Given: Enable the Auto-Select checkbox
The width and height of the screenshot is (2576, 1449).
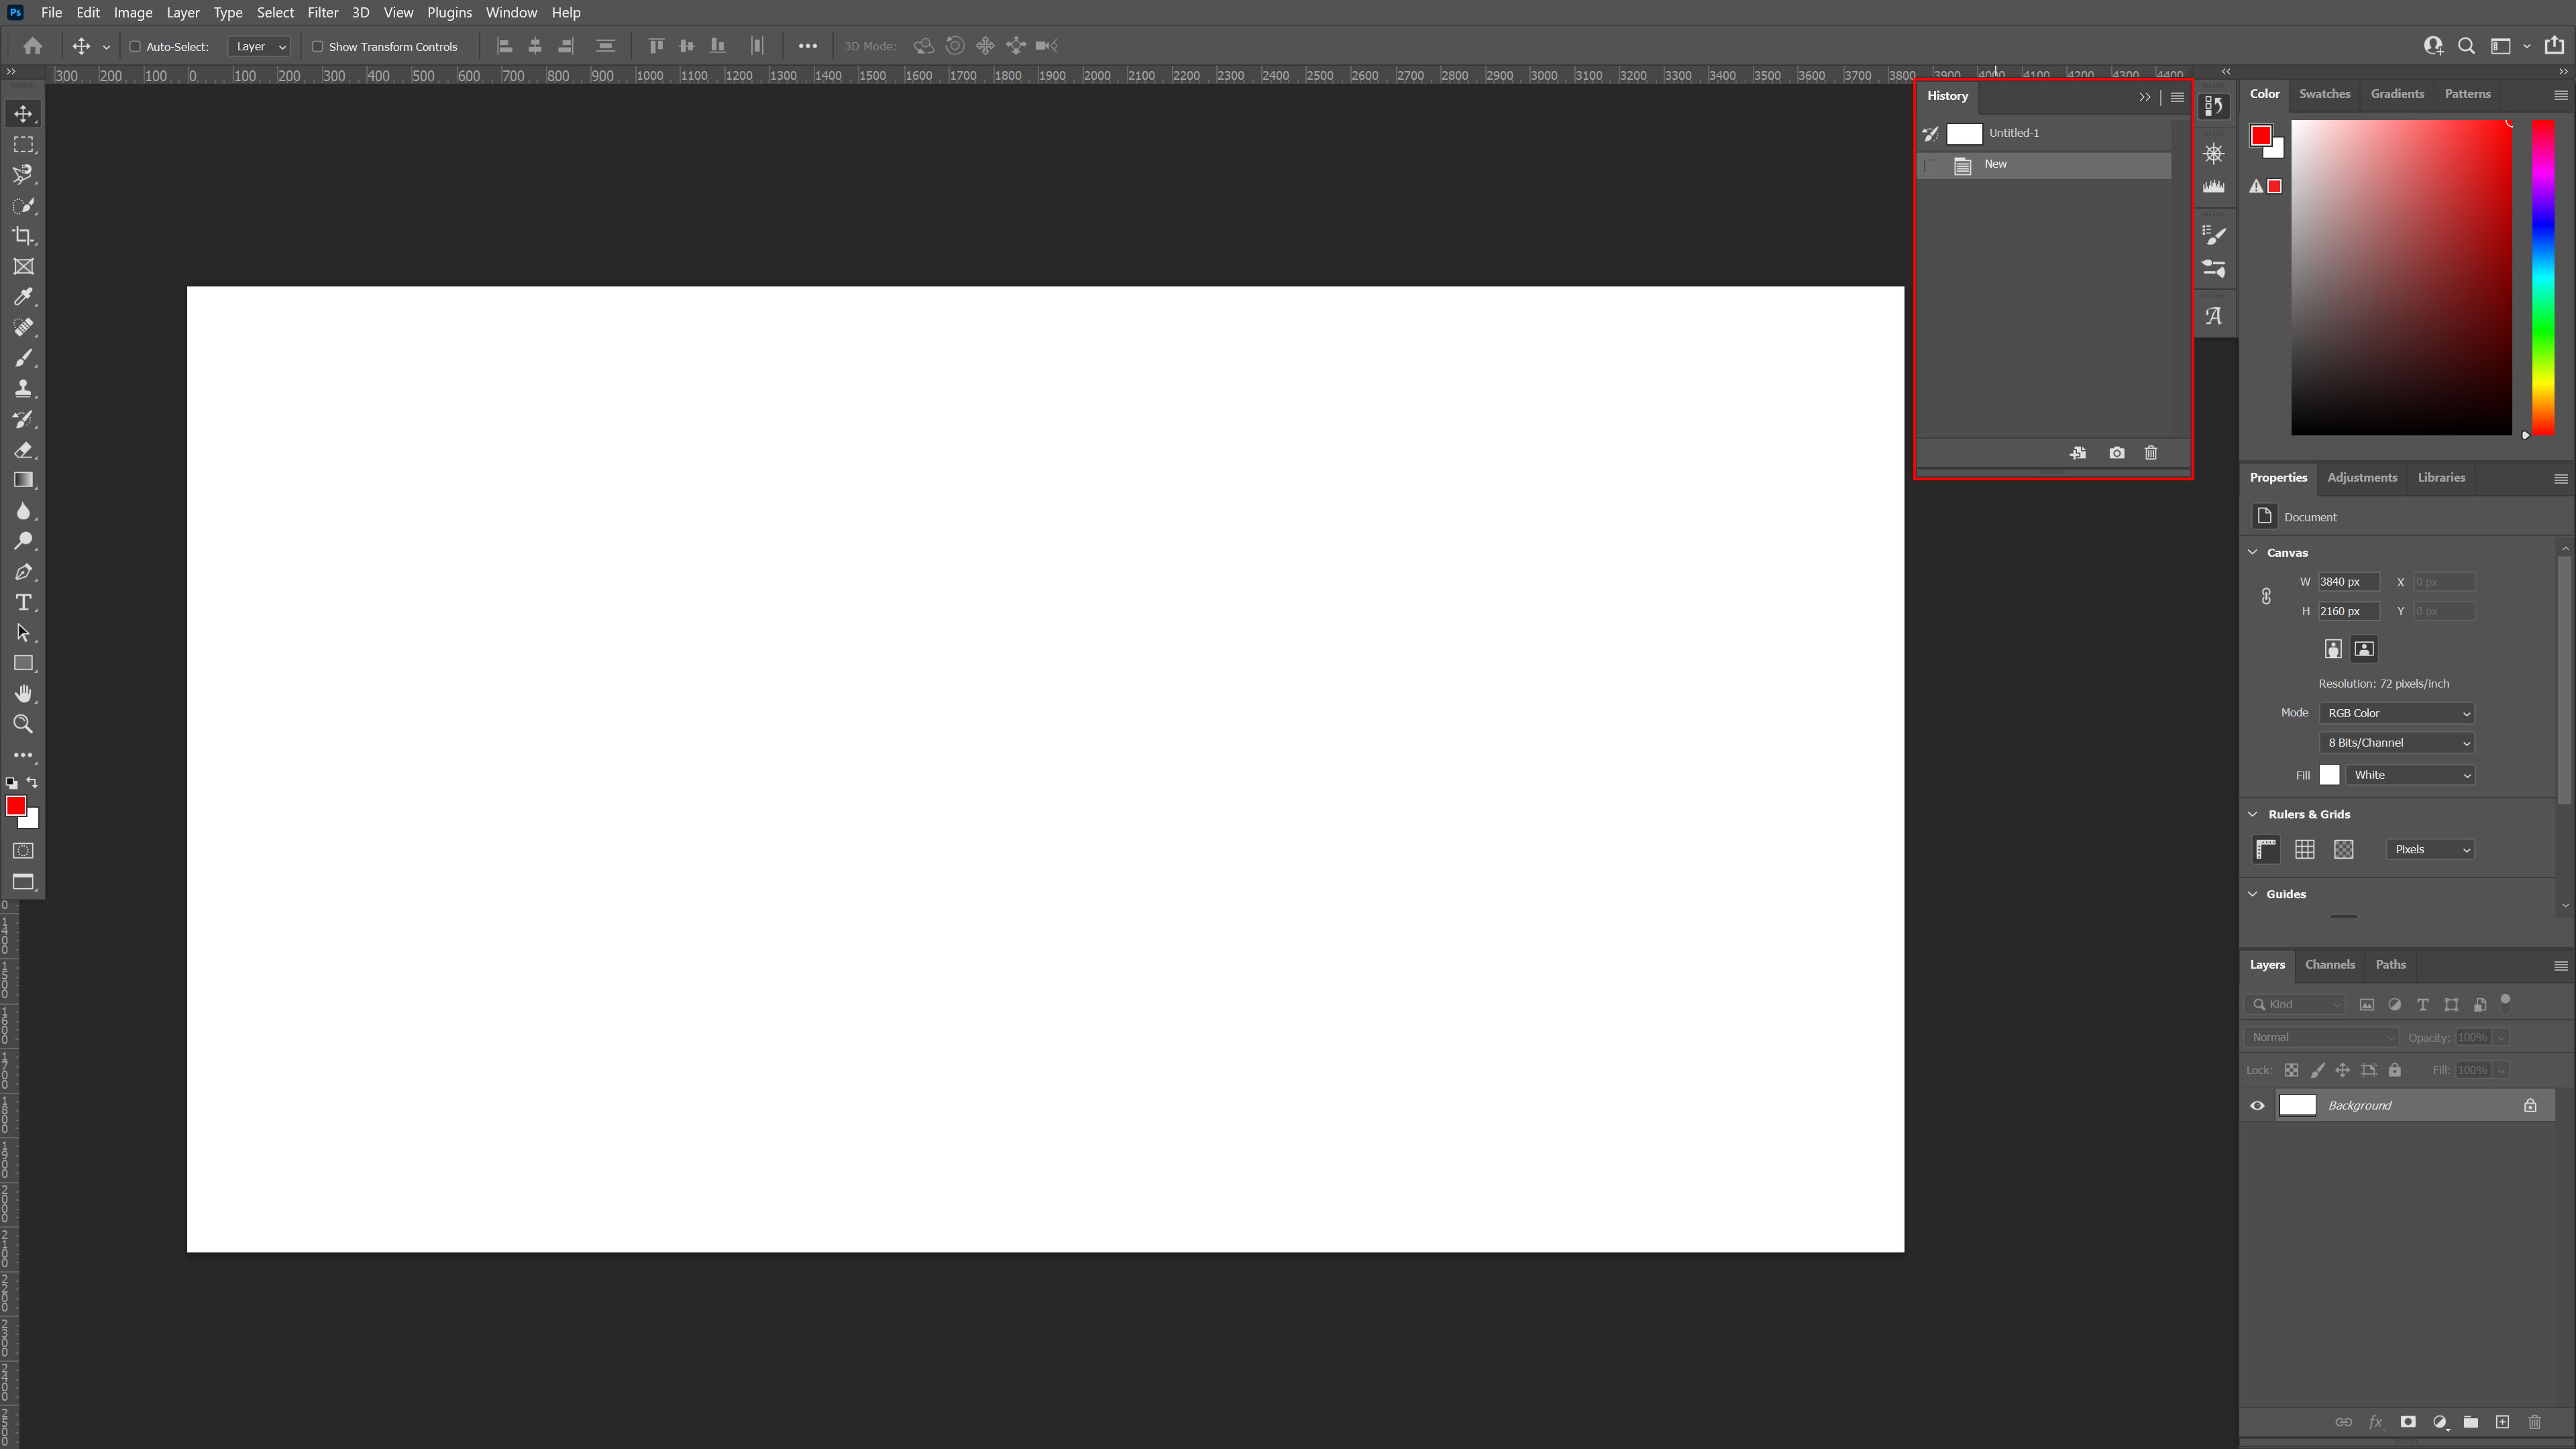Looking at the screenshot, I should pyautogui.click(x=135, y=46).
